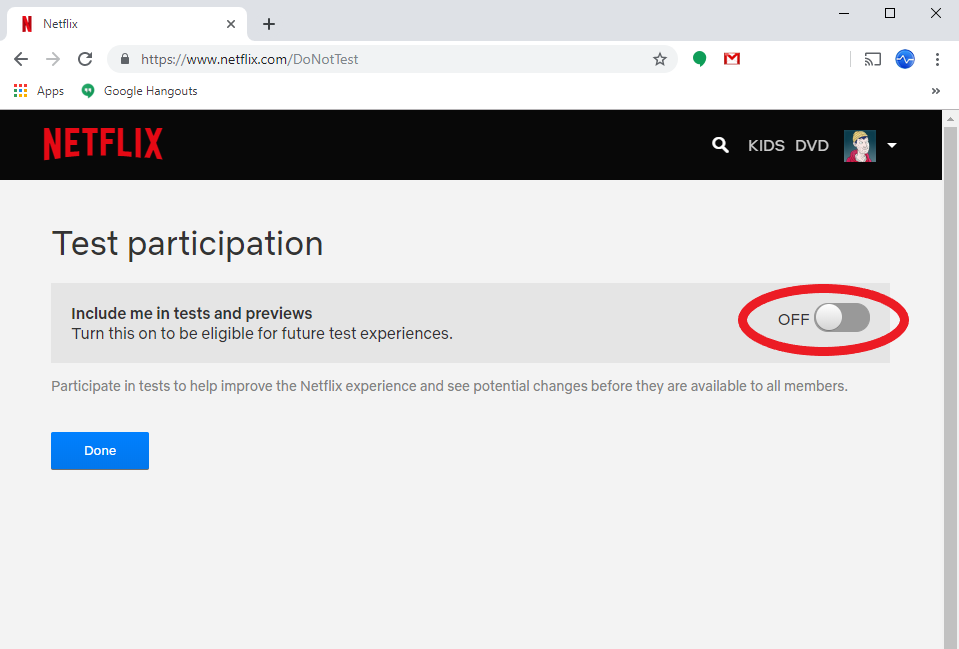Open Google Hangouts bookmark
The image size is (959, 649).
pyautogui.click(x=139, y=91)
